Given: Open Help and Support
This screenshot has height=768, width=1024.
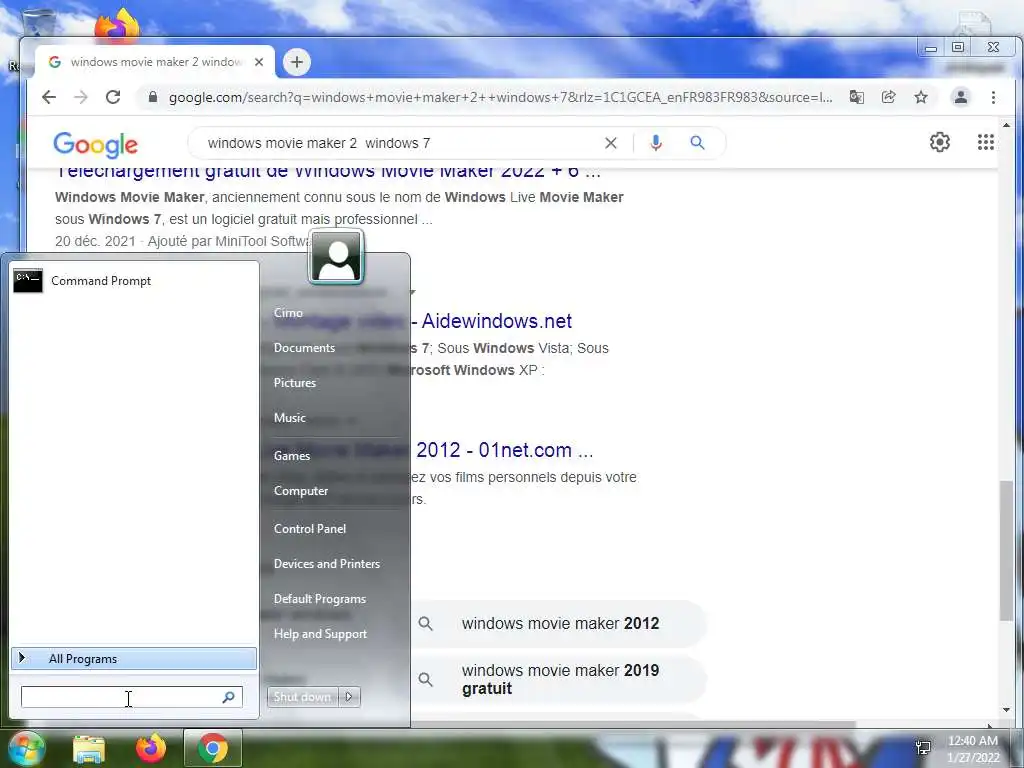Looking at the screenshot, I should 320,634.
